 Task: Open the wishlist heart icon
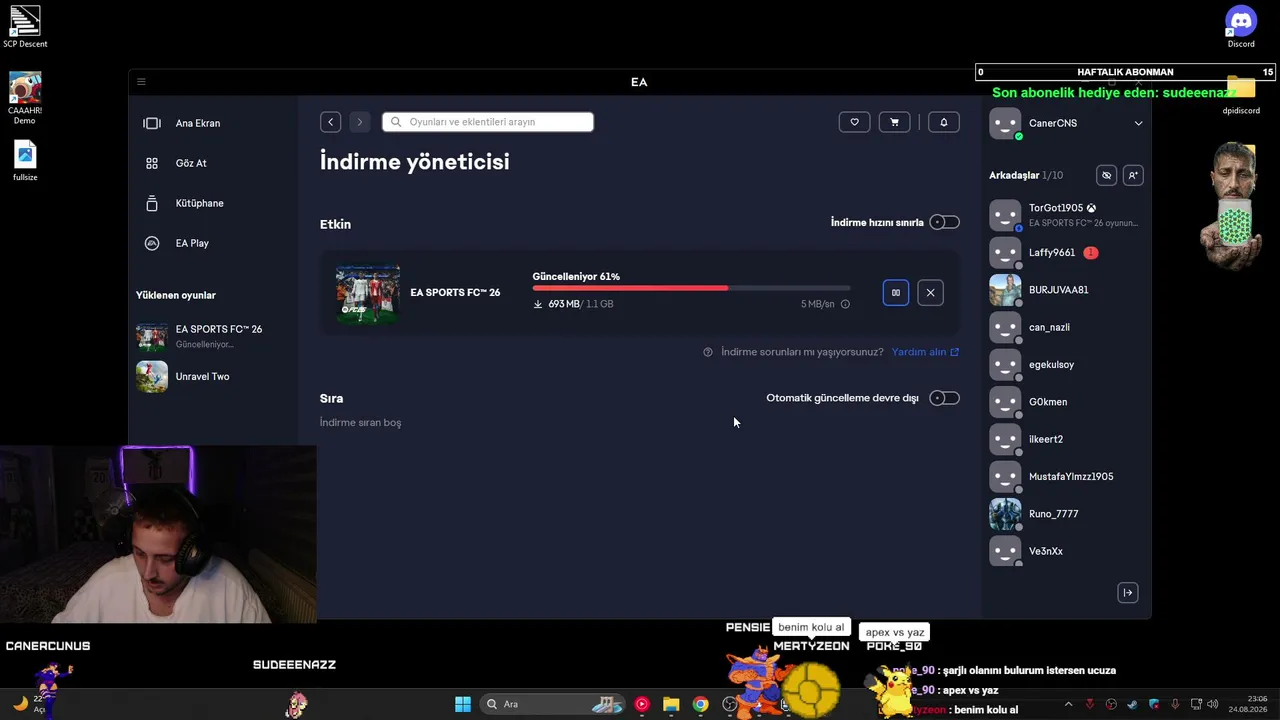coord(854,122)
